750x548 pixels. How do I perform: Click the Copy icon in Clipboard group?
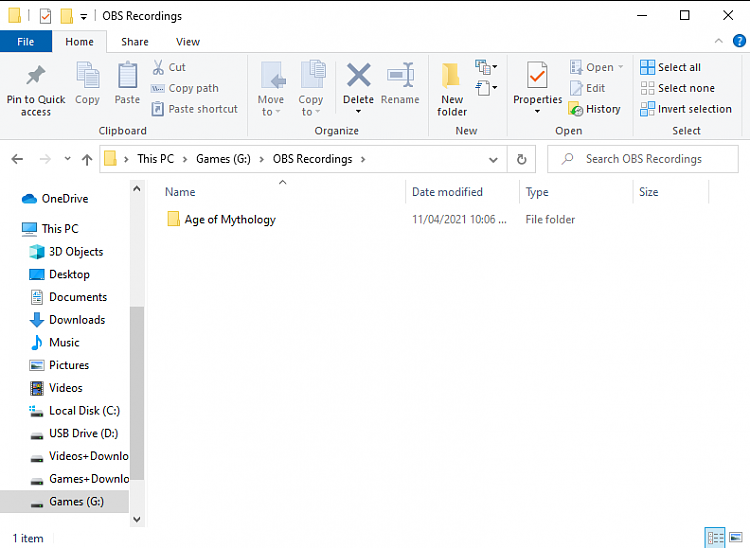[88, 75]
